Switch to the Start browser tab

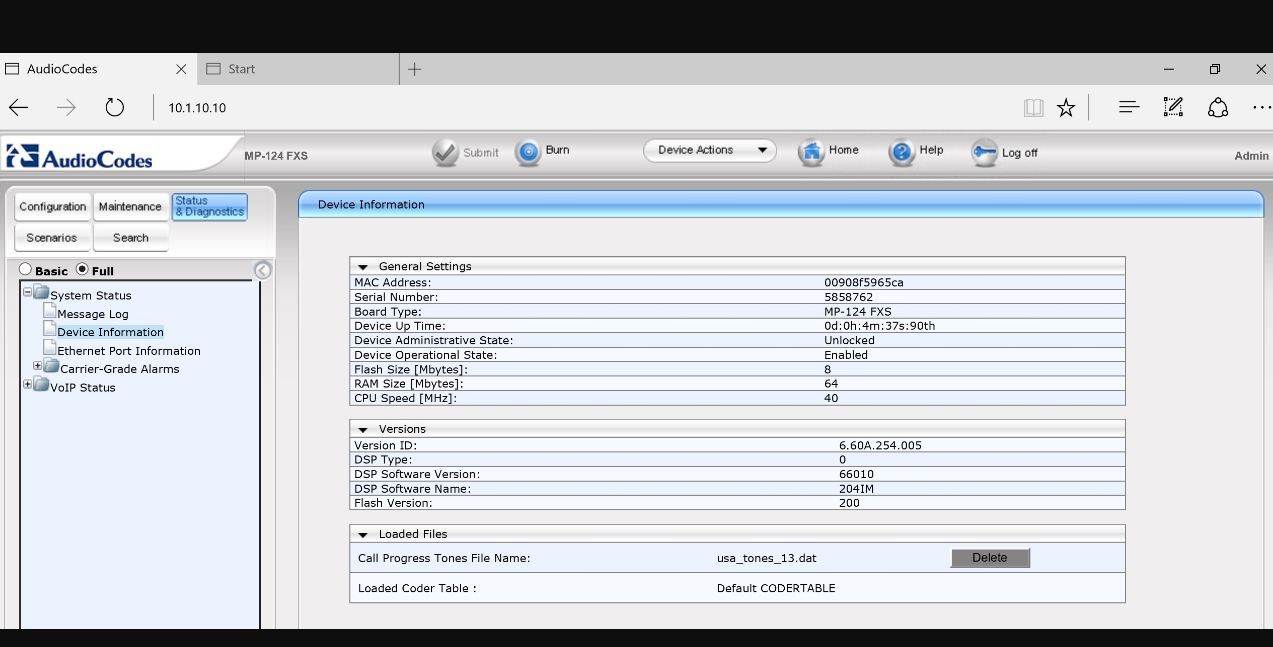click(298, 69)
